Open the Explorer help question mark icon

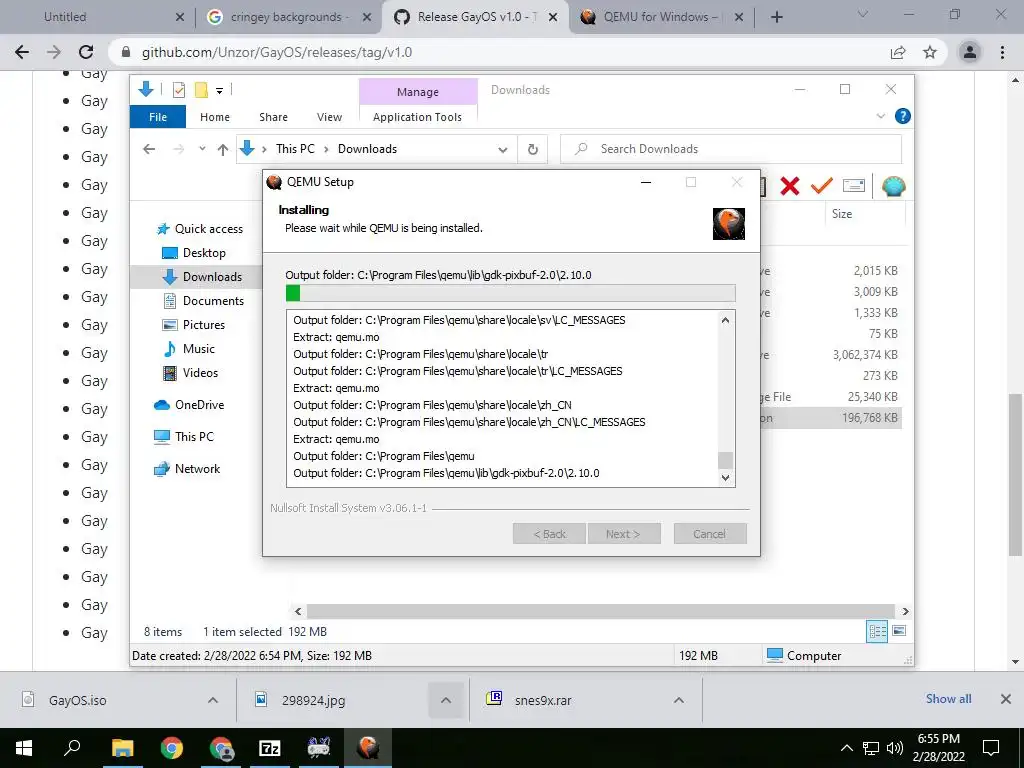click(x=903, y=116)
